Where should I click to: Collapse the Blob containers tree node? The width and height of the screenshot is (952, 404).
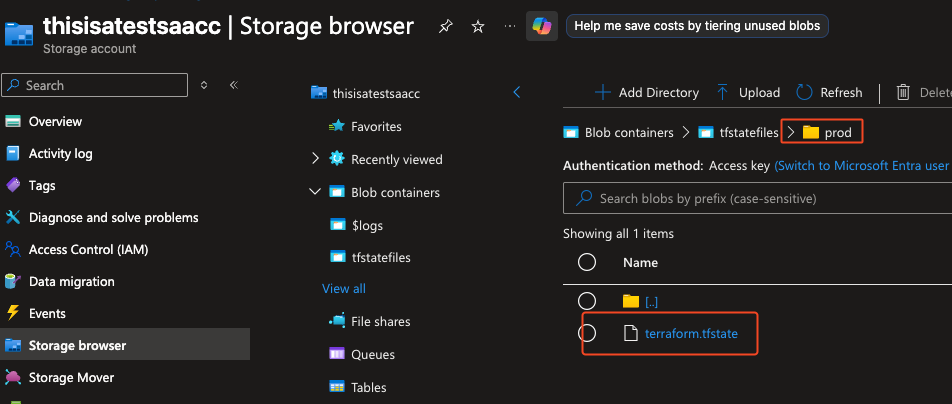(x=315, y=192)
